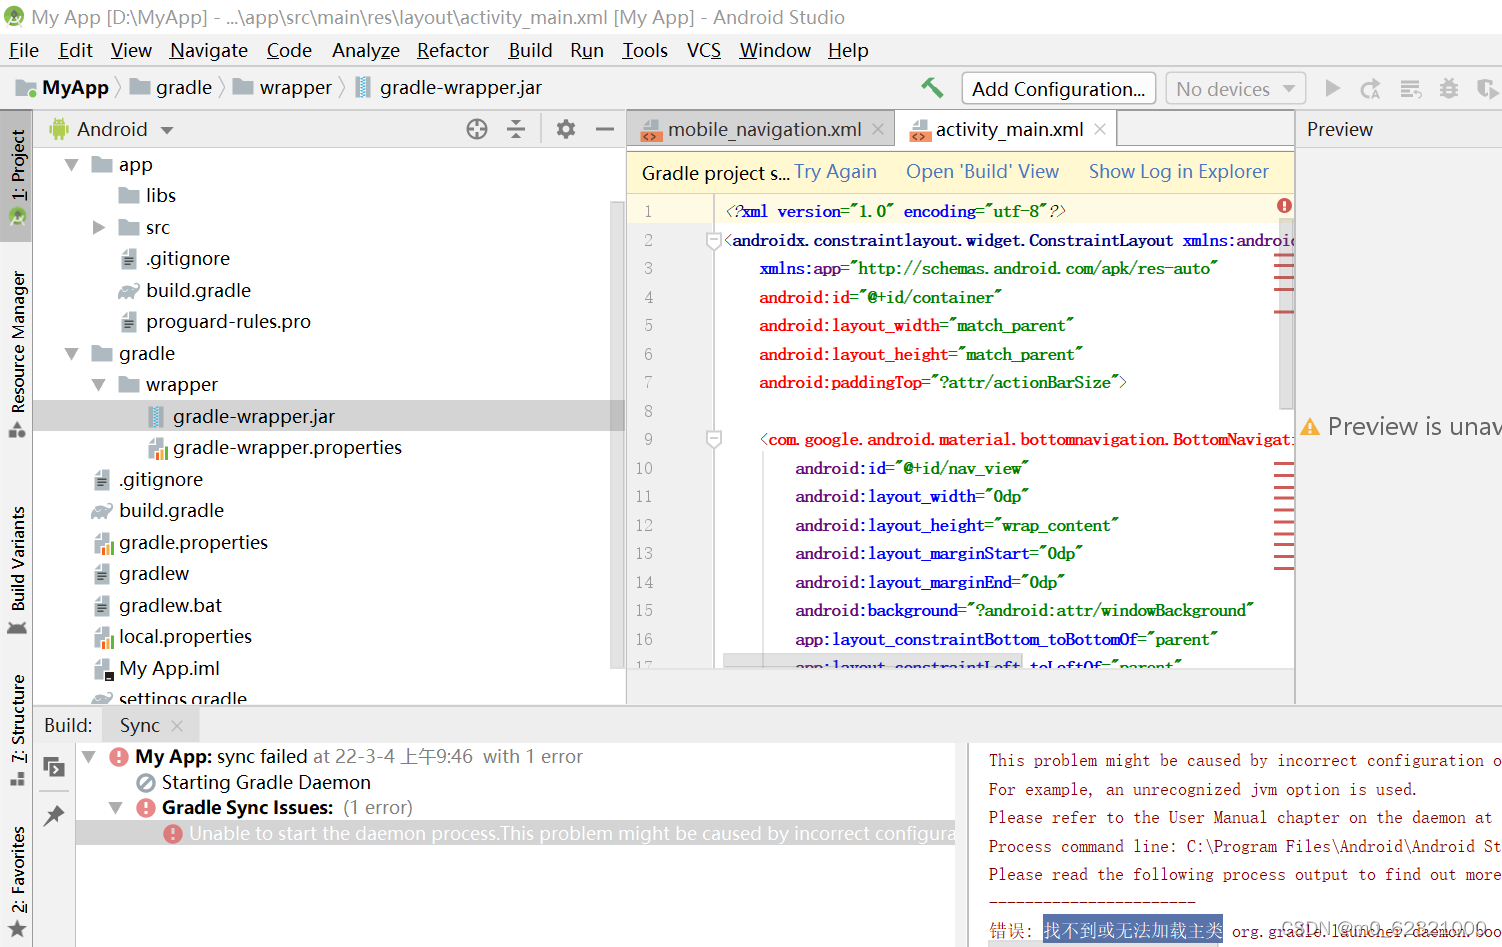Select app build.gradle file
This screenshot has height=947, width=1502.
(198, 290)
